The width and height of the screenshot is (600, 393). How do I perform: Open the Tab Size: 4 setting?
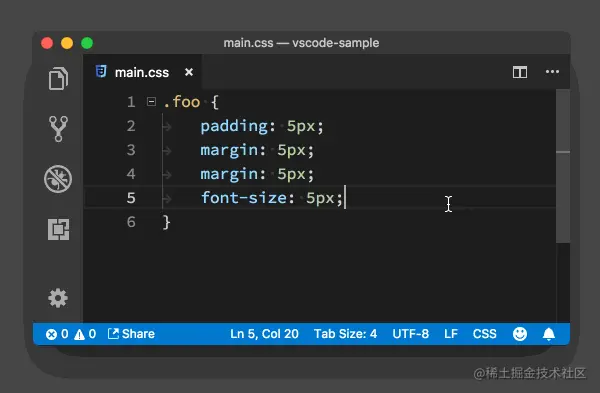tap(346, 334)
